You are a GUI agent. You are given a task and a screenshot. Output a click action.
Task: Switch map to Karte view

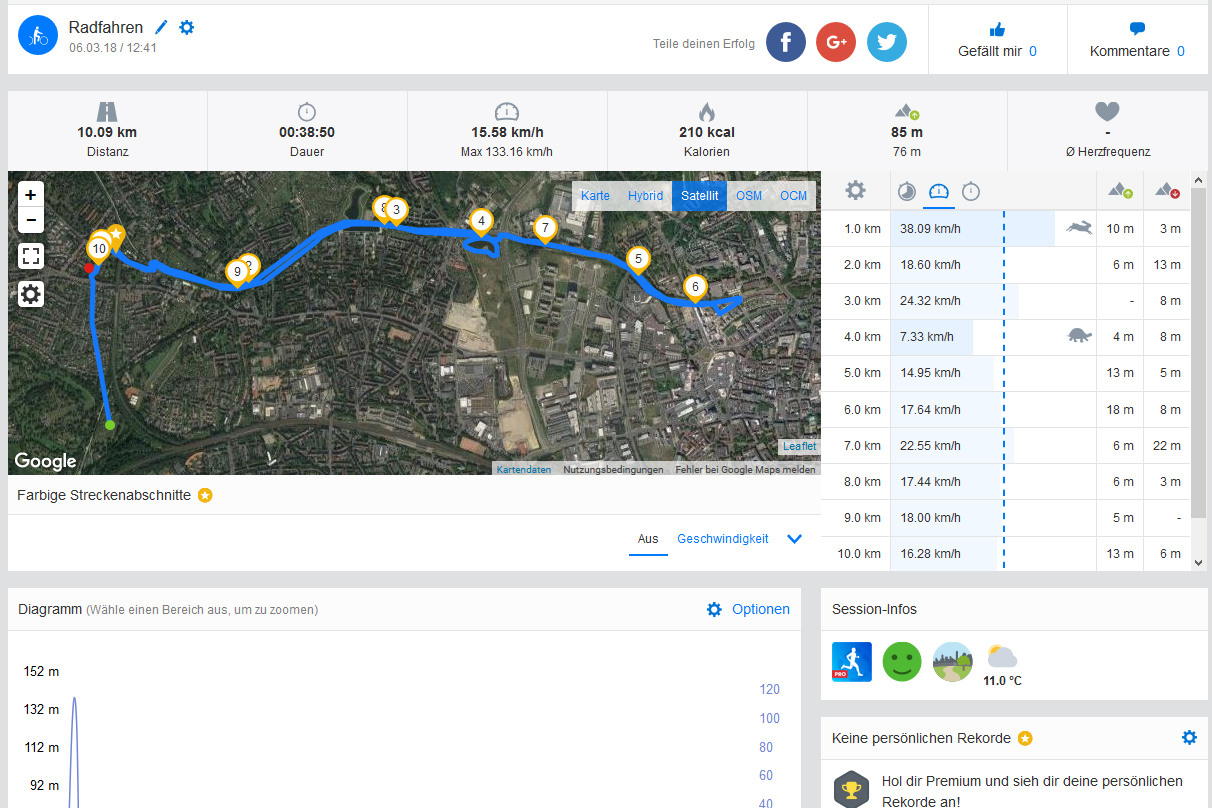pos(595,196)
